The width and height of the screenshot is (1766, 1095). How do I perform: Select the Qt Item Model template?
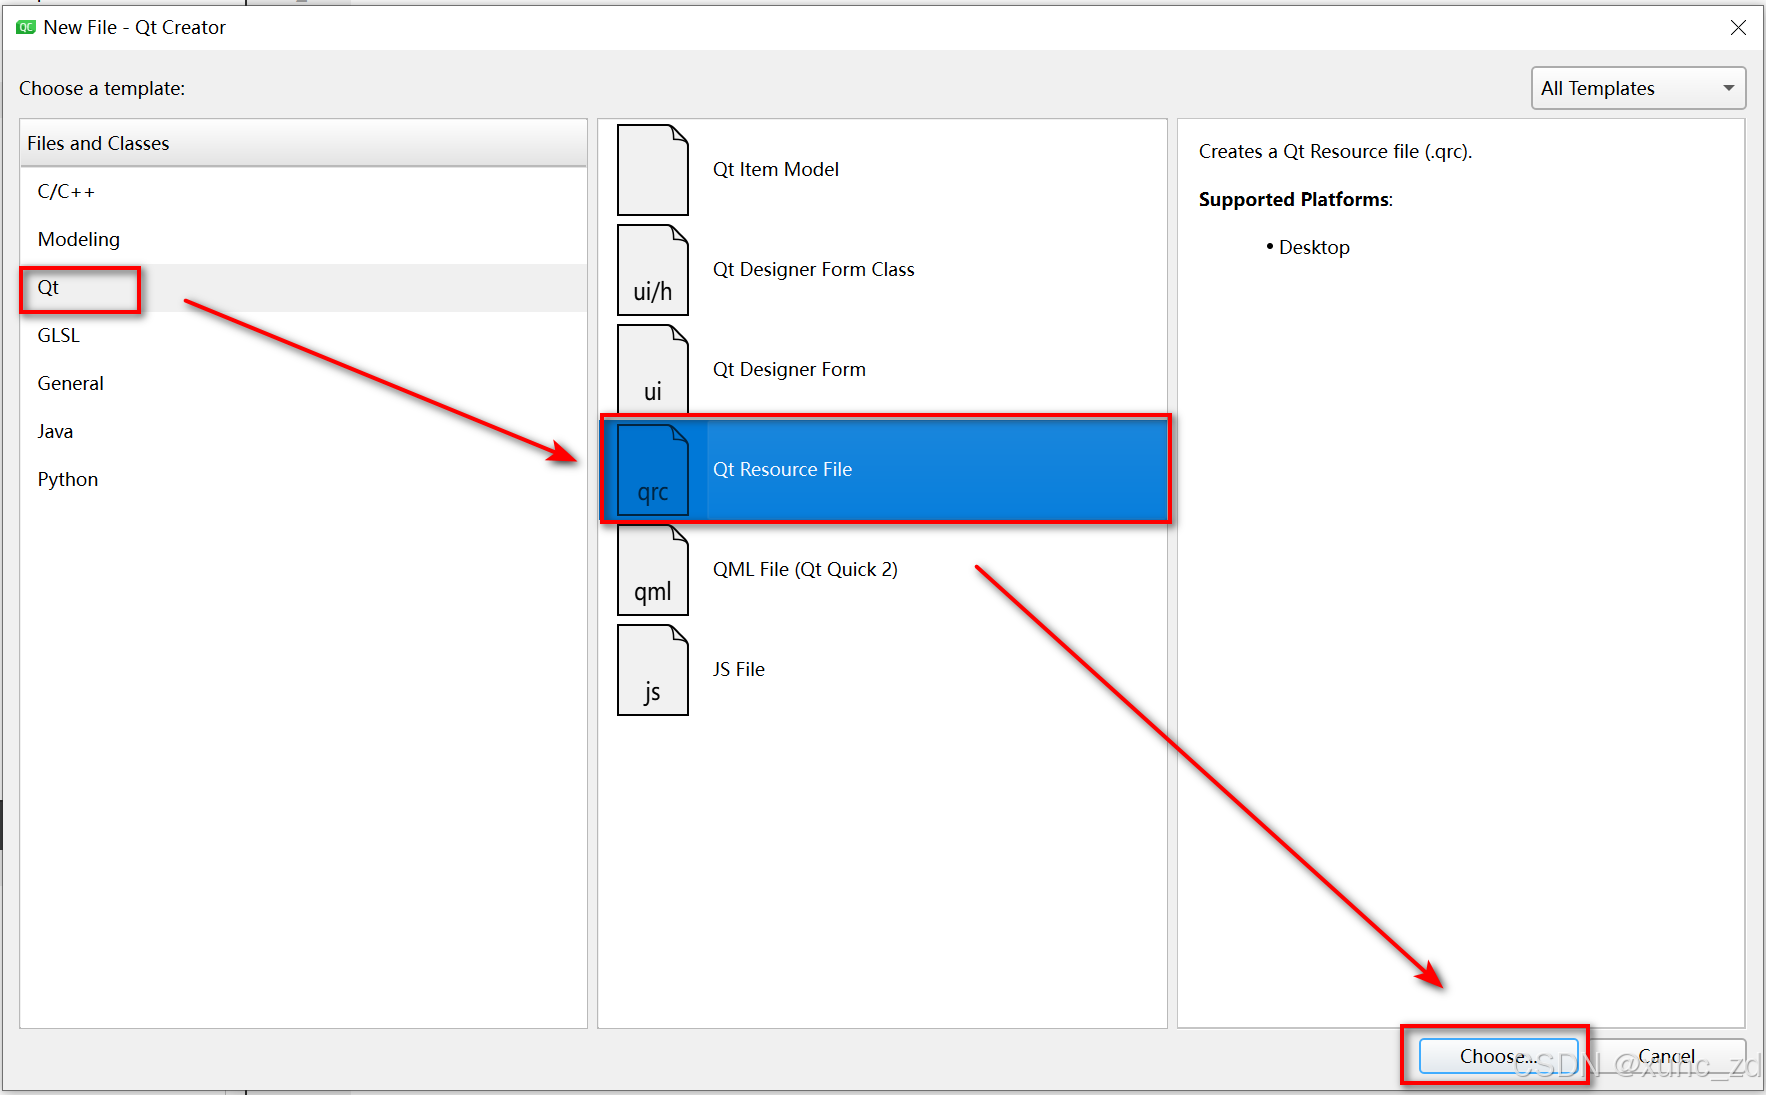(882, 169)
